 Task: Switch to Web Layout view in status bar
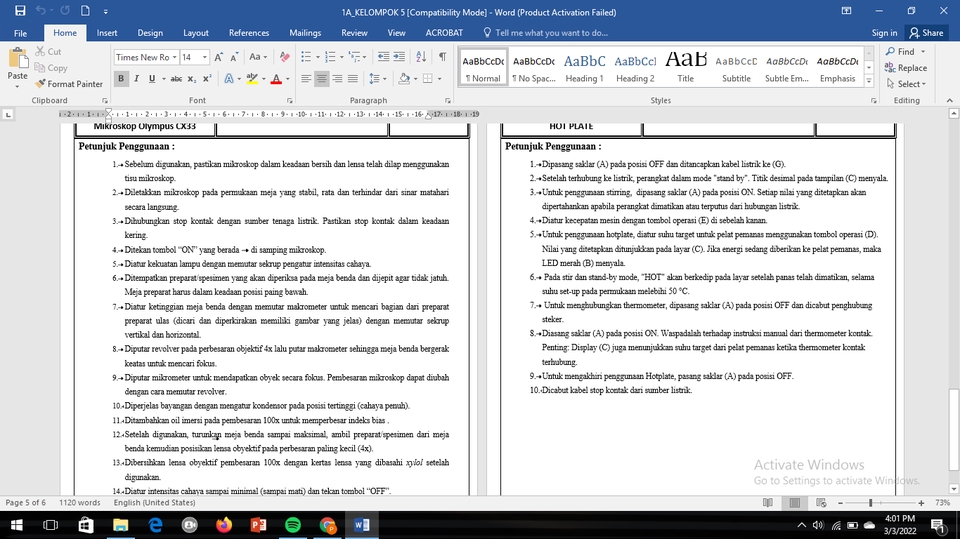click(x=821, y=503)
